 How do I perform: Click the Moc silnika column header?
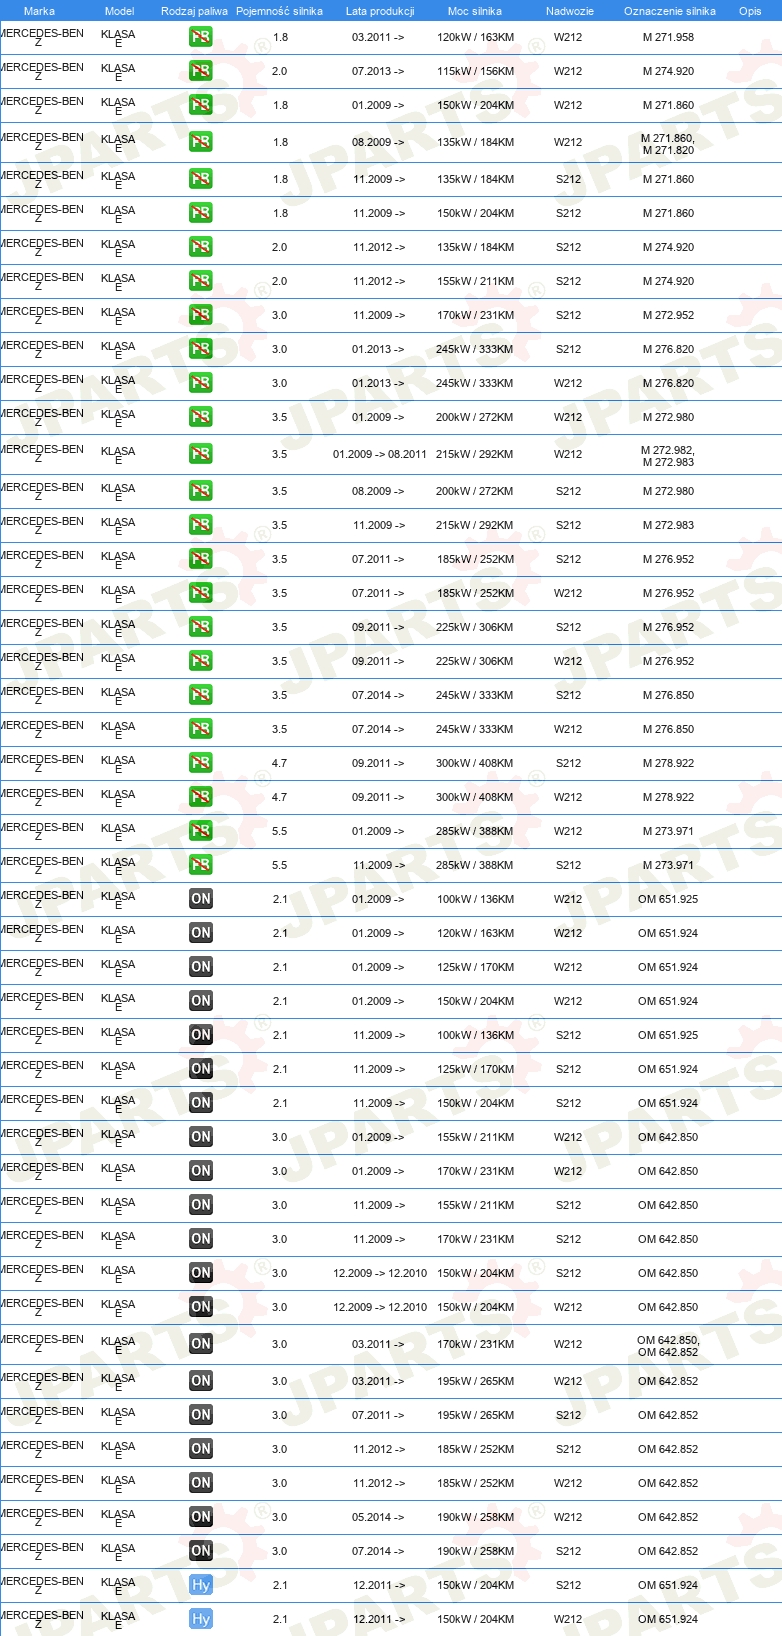coord(475,11)
